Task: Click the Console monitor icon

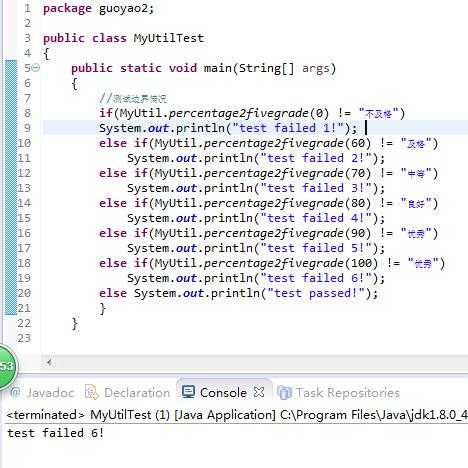Action: pos(188,392)
